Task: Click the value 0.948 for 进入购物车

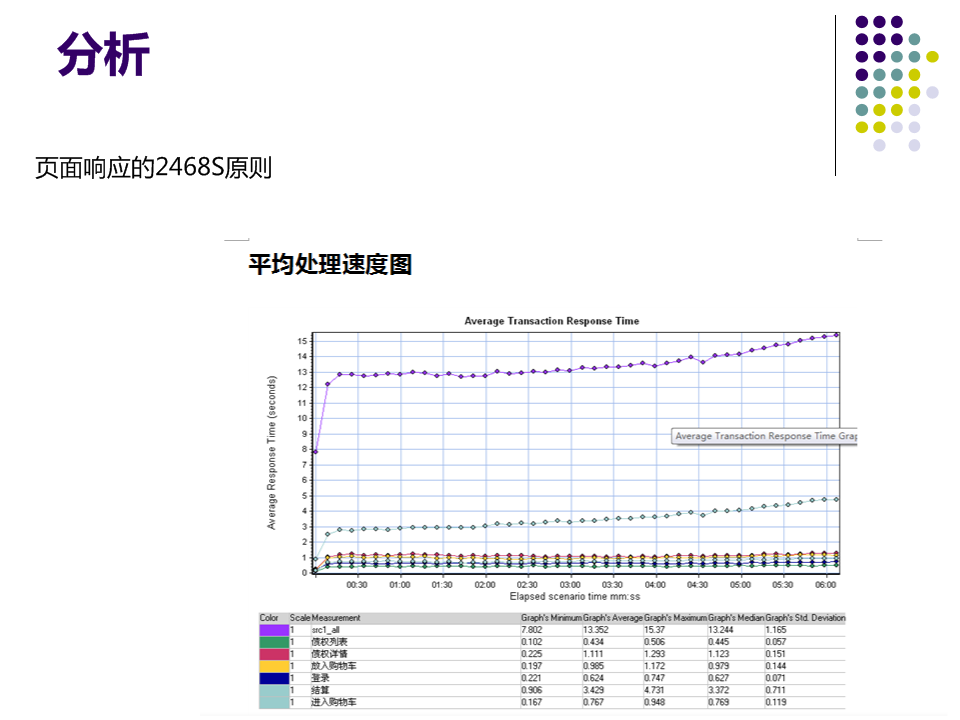Action: pyautogui.click(x=654, y=702)
